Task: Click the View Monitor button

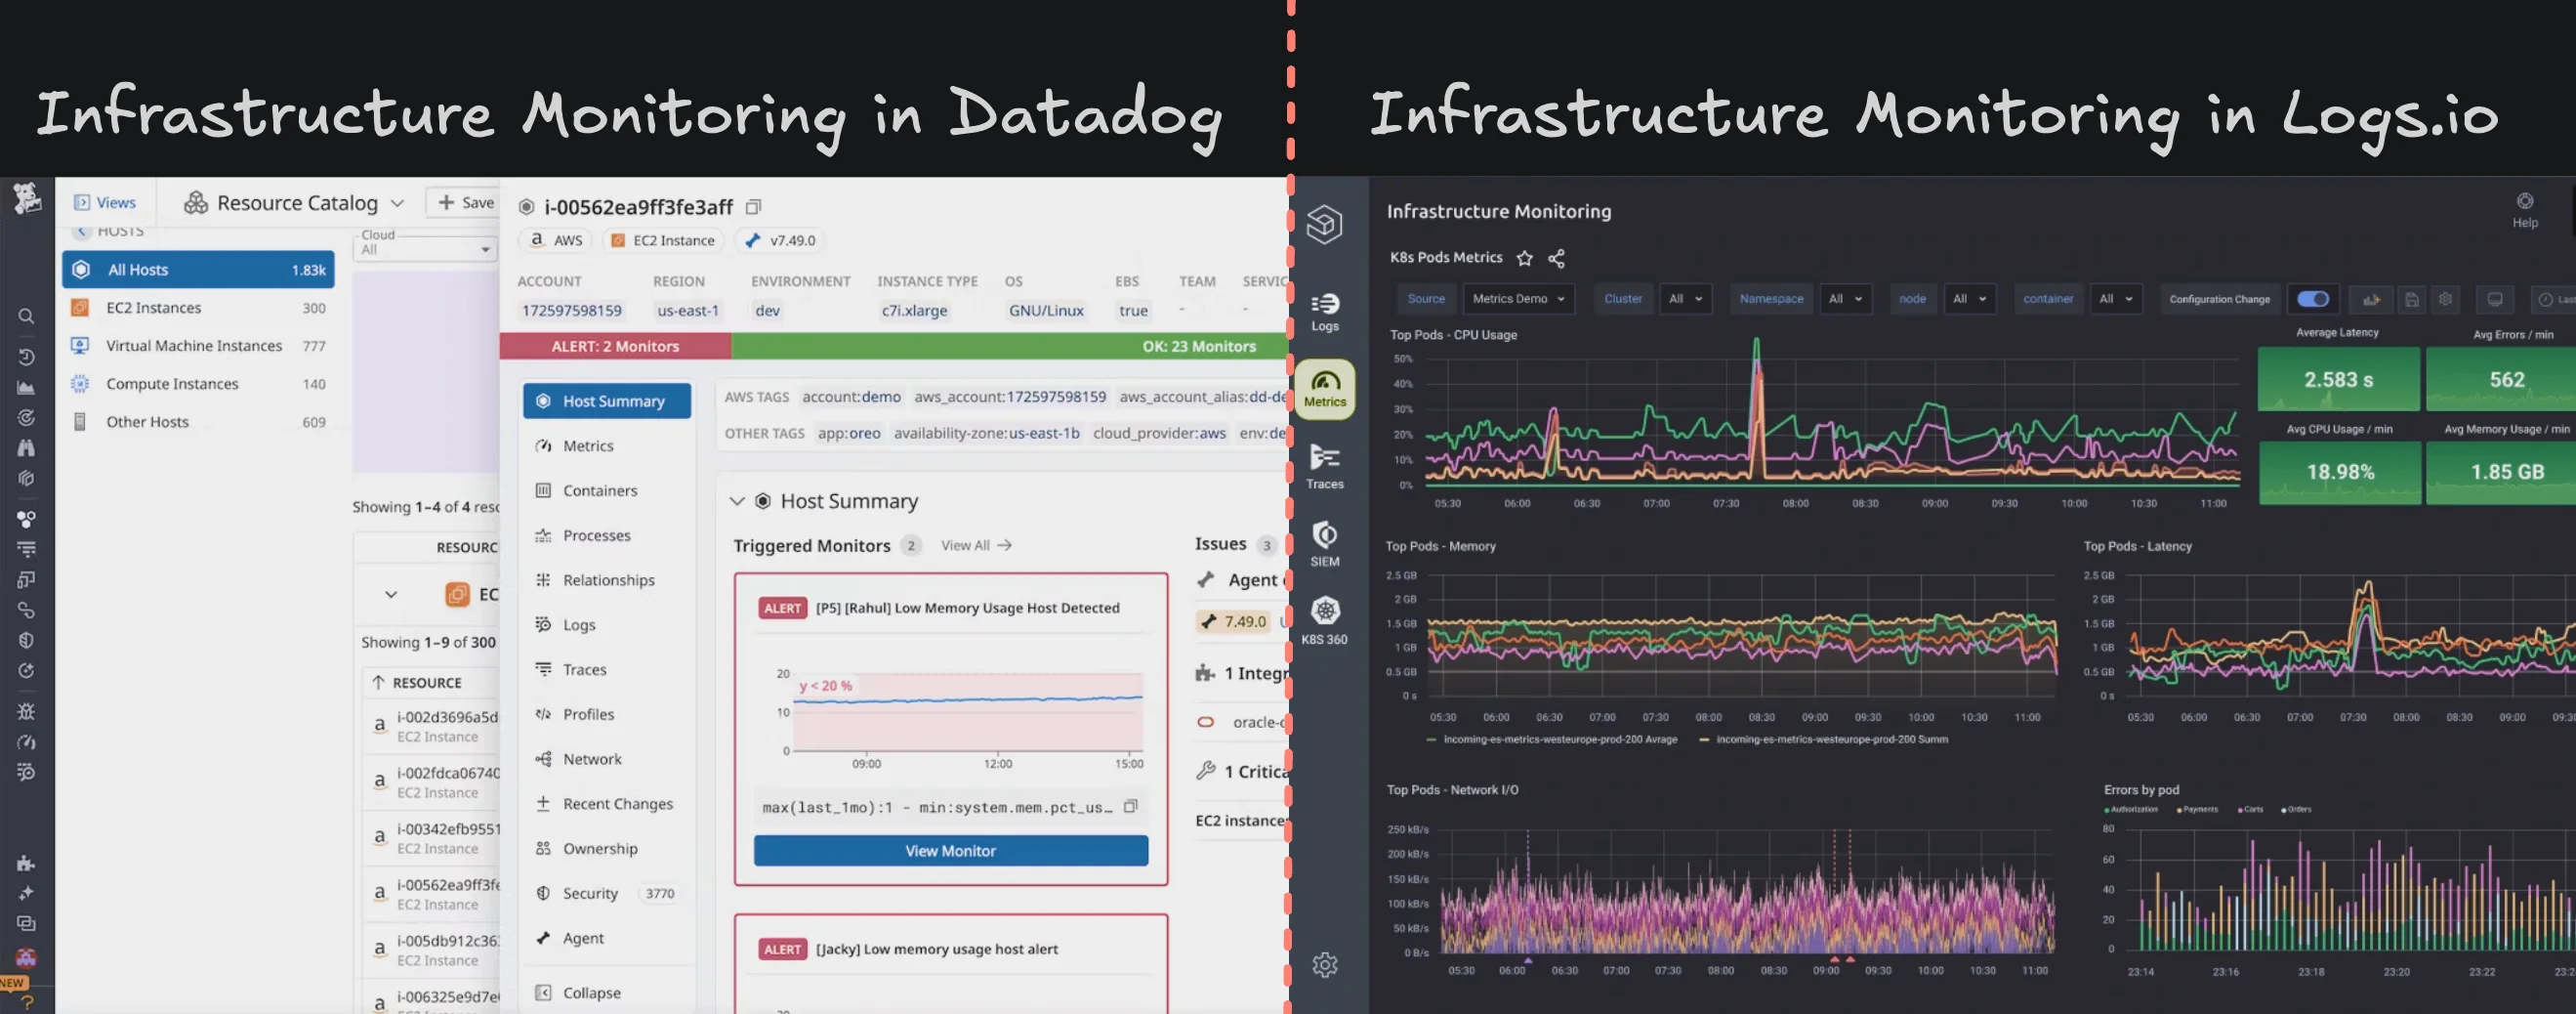Action: pos(949,850)
